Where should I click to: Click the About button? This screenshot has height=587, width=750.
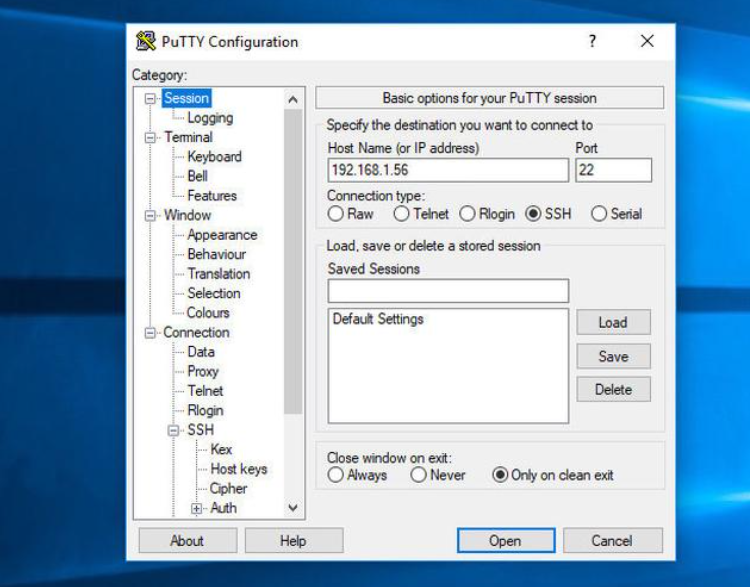[188, 541]
